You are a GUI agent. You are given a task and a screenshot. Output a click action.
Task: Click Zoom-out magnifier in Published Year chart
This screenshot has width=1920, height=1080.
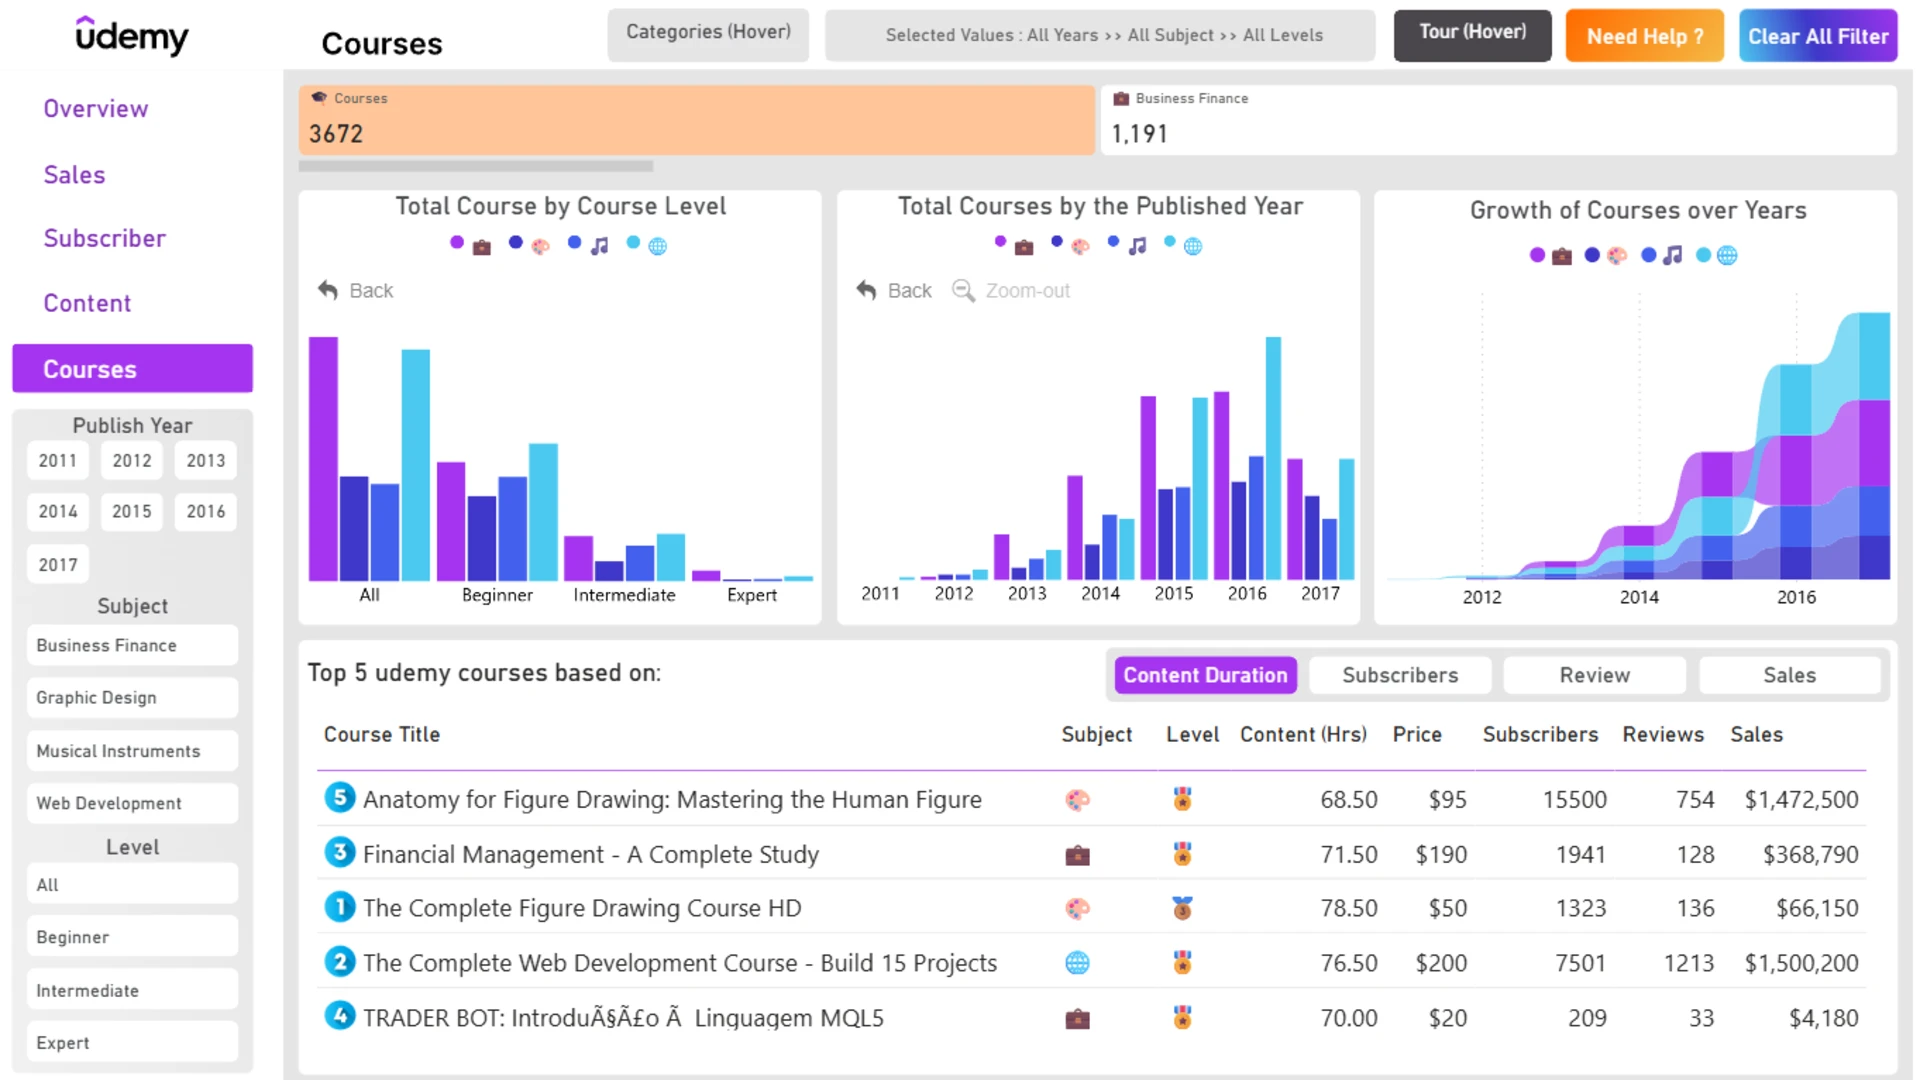pos(963,290)
